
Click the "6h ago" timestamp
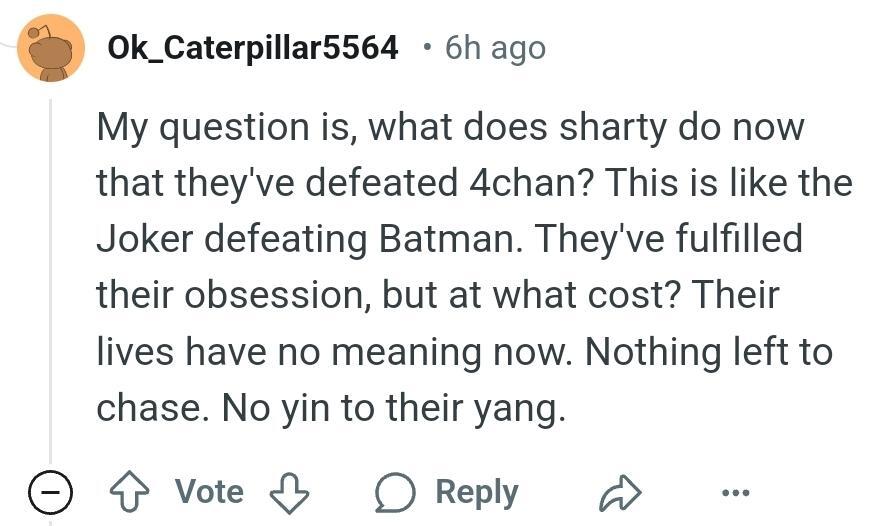(495, 47)
